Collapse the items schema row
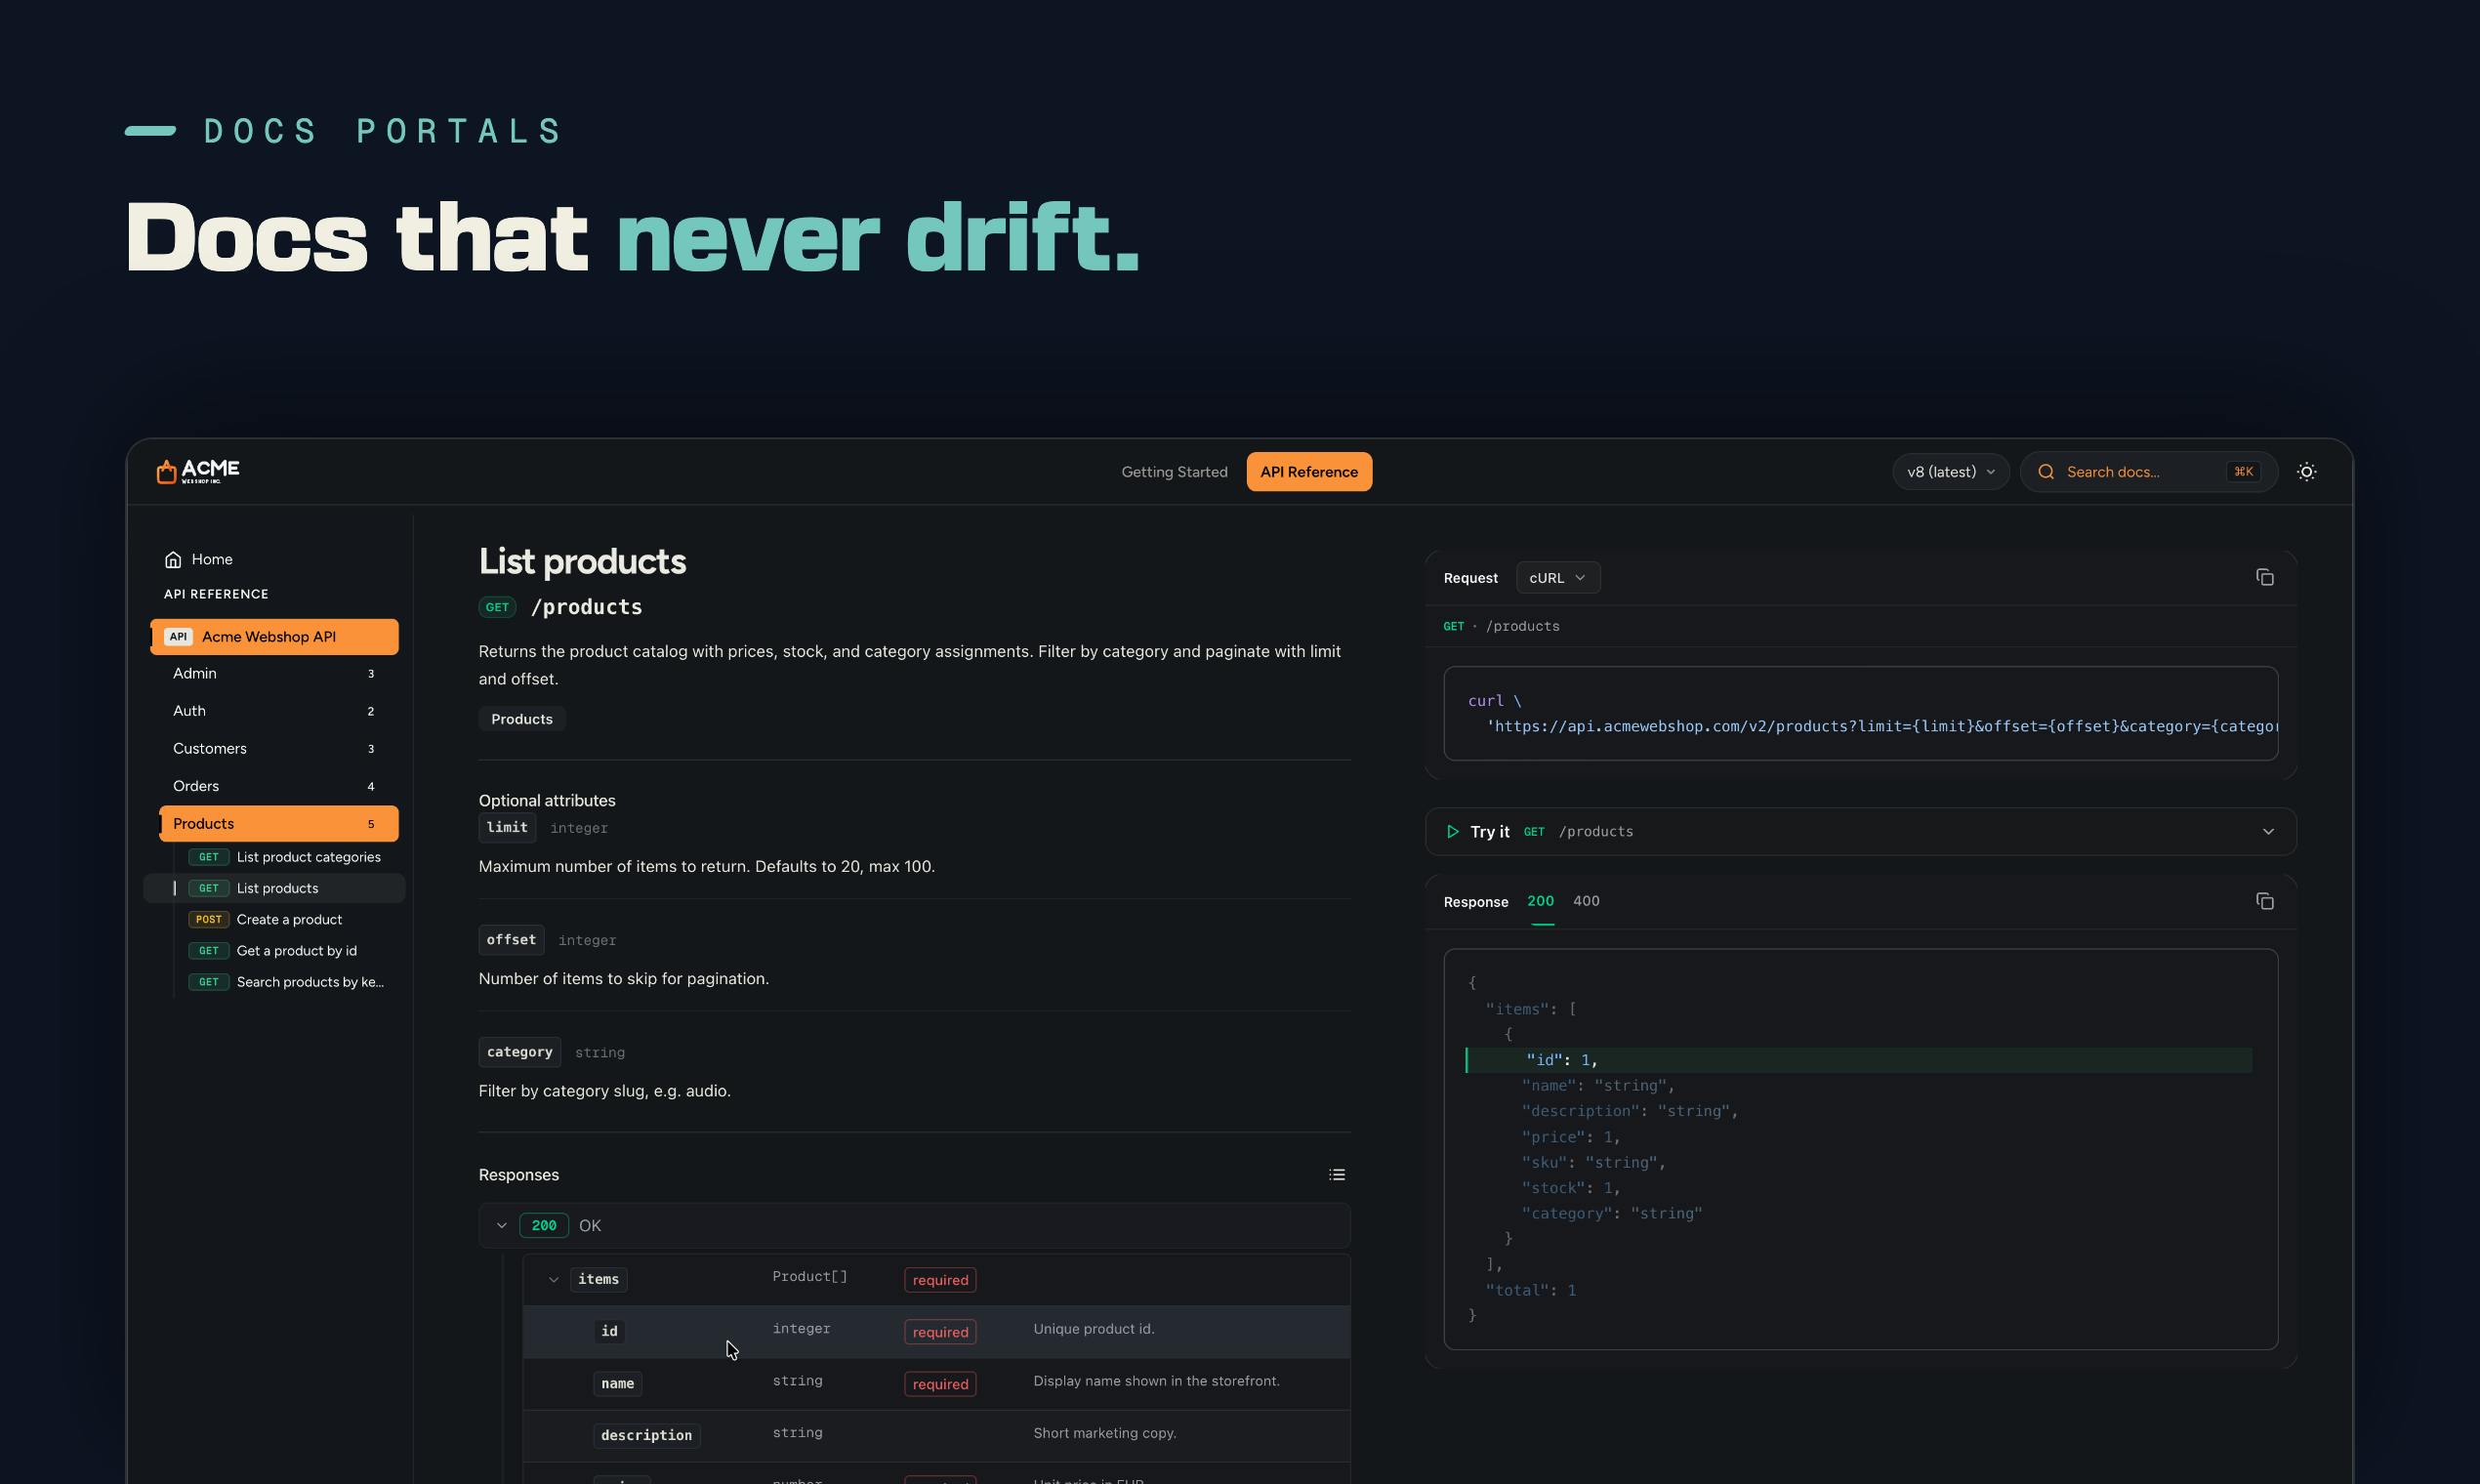This screenshot has height=1484, width=2480. pos(553,1280)
